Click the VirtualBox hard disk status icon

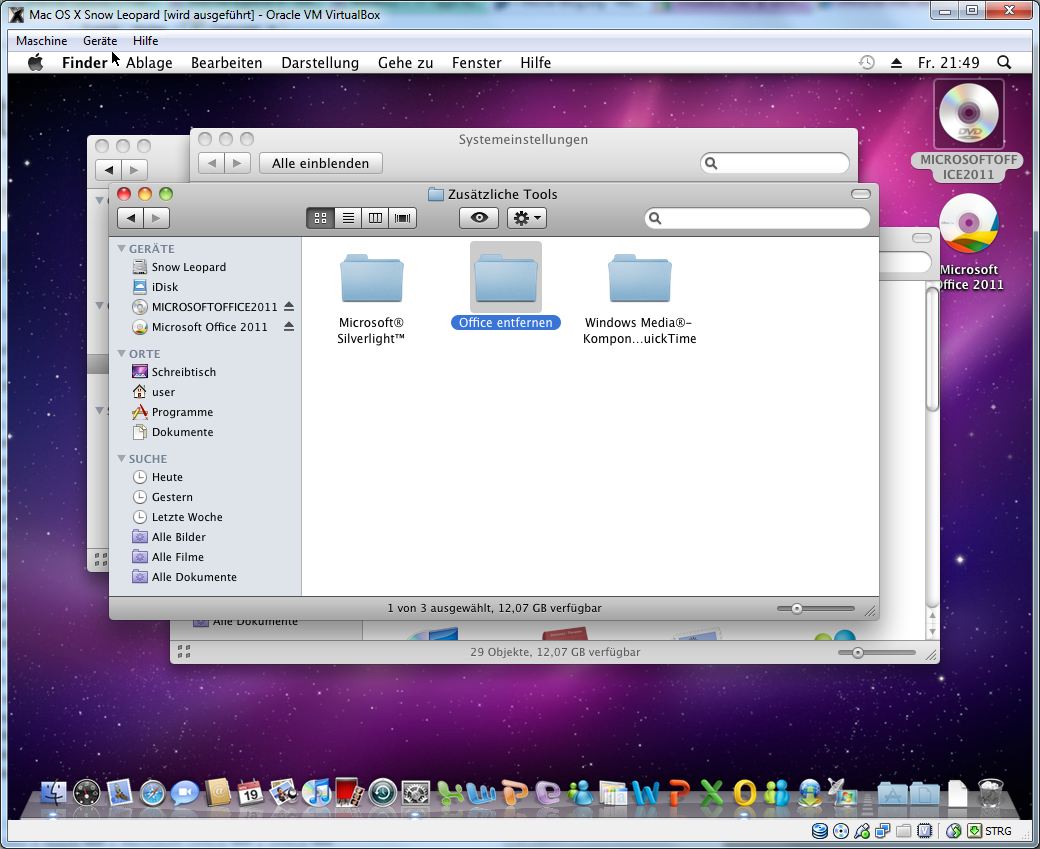coord(820,831)
